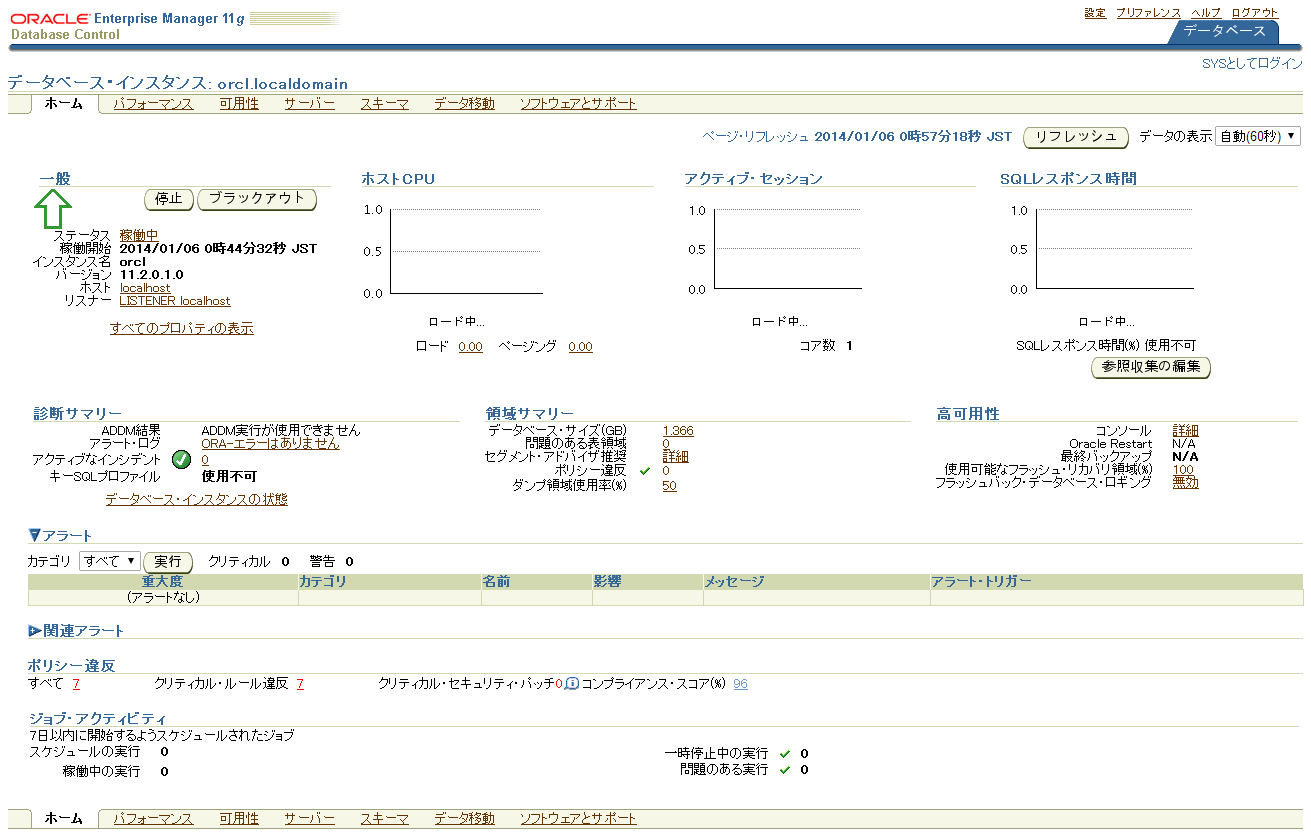
Task: Sort alerts by メッセージ column
Action: [734, 582]
